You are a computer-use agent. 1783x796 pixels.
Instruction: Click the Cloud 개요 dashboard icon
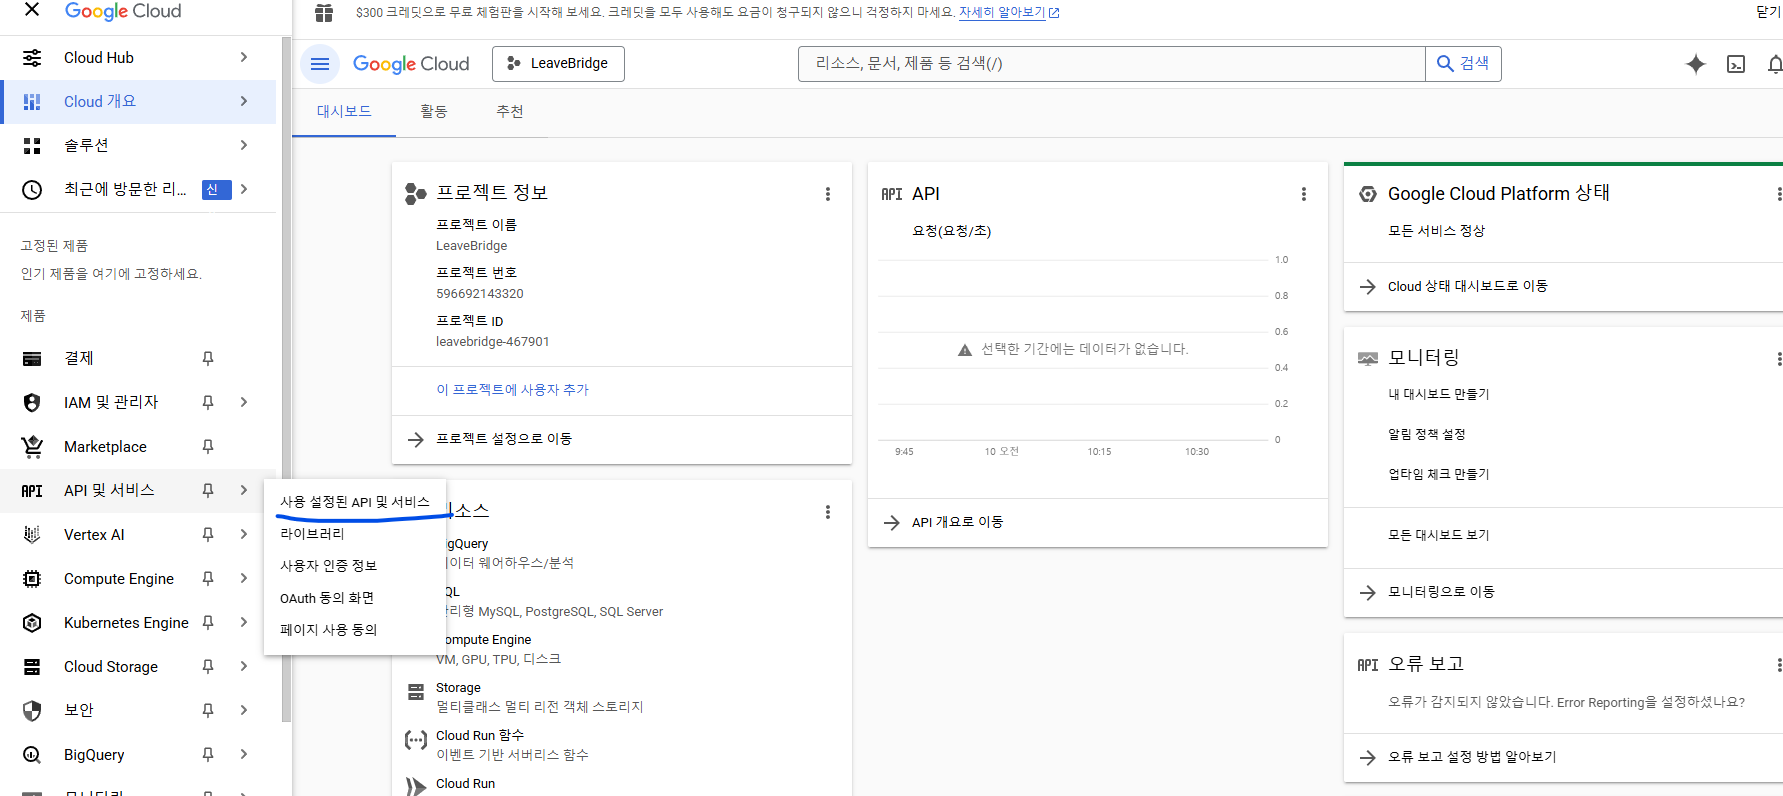pos(32,102)
